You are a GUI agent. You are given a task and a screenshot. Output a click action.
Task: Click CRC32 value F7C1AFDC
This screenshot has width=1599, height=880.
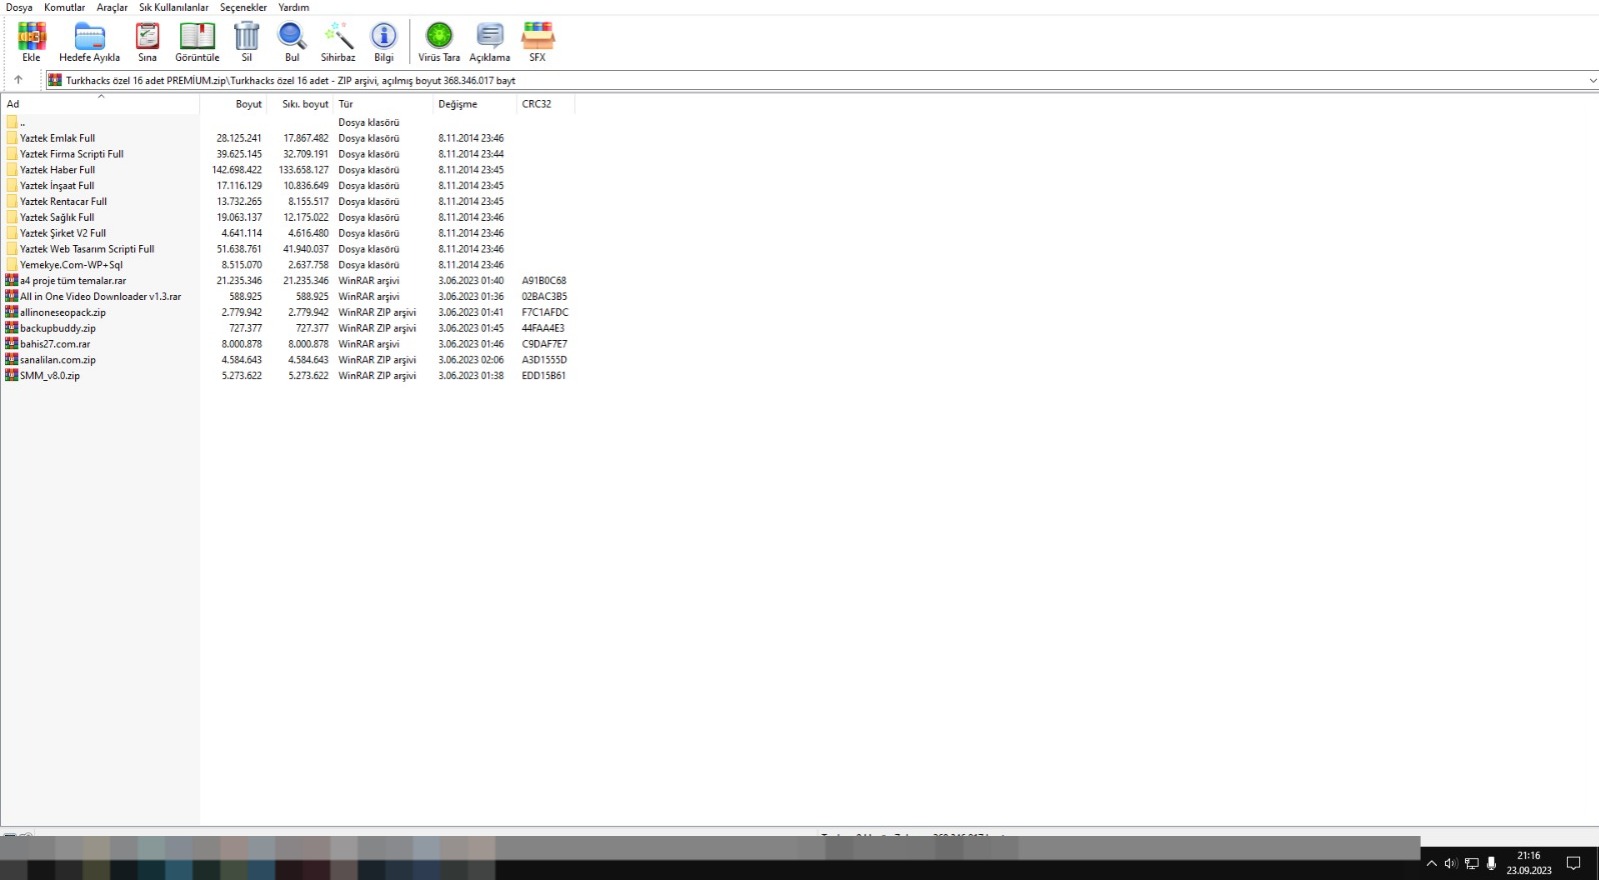pyautogui.click(x=545, y=312)
